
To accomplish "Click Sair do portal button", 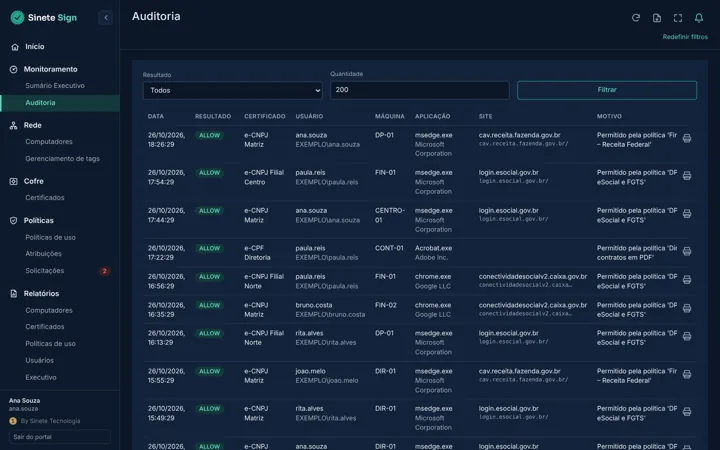I will point(60,437).
